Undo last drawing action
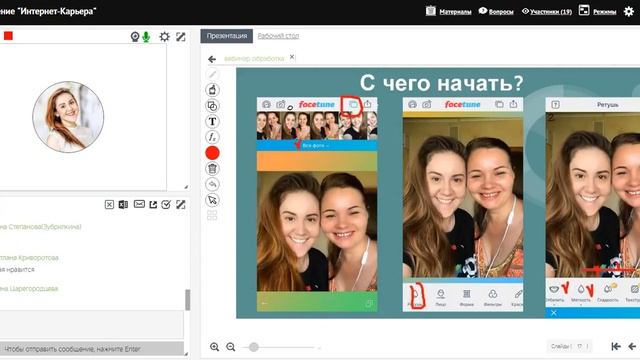This screenshot has width=640, height=360. (212, 184)
